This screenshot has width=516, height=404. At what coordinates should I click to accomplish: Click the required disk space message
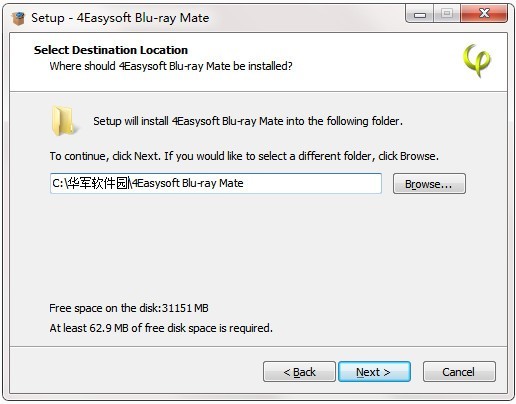(161, 328)
